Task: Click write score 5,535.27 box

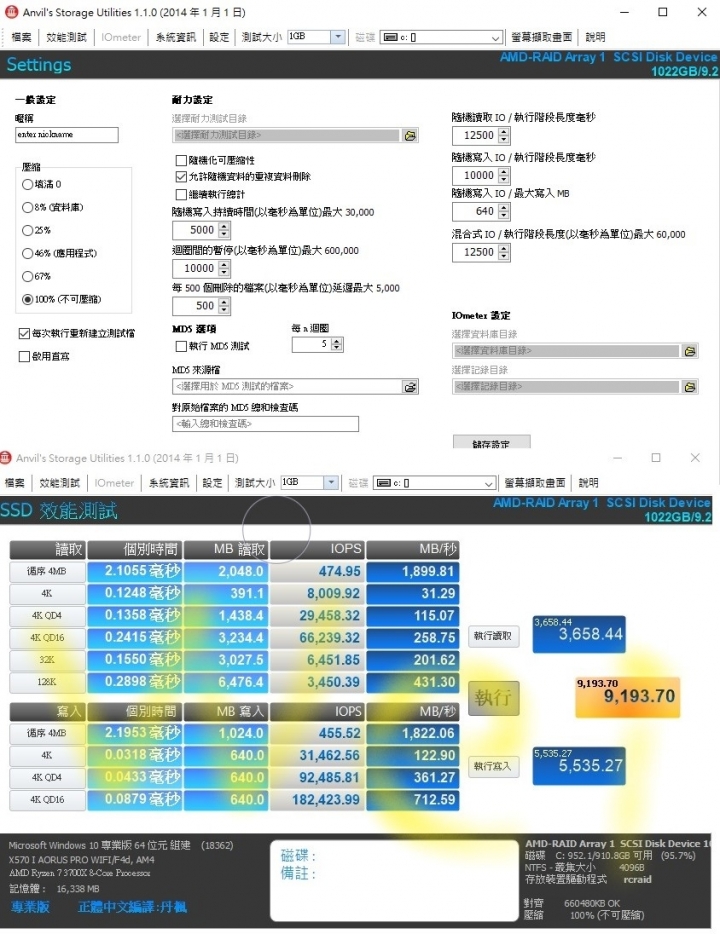Action: point(579,766)
